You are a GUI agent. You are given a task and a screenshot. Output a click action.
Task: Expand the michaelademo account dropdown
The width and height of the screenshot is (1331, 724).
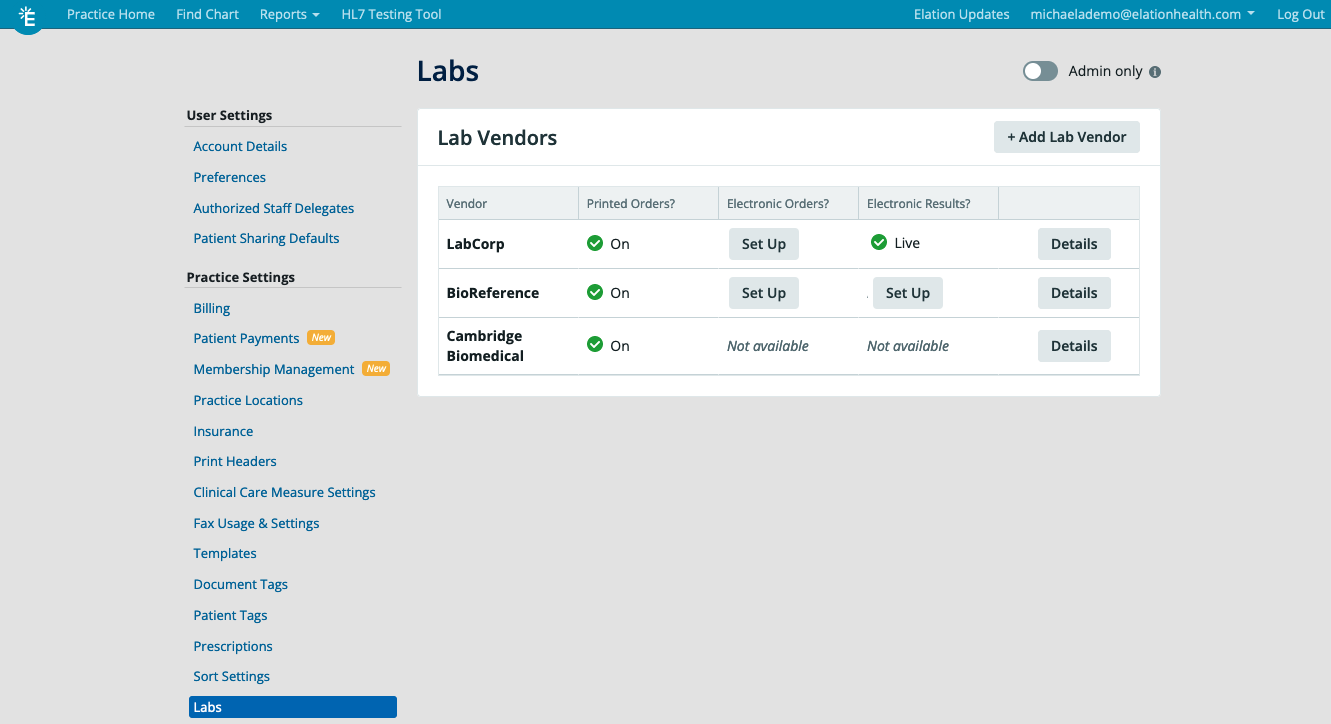(x=1141, y=14)
